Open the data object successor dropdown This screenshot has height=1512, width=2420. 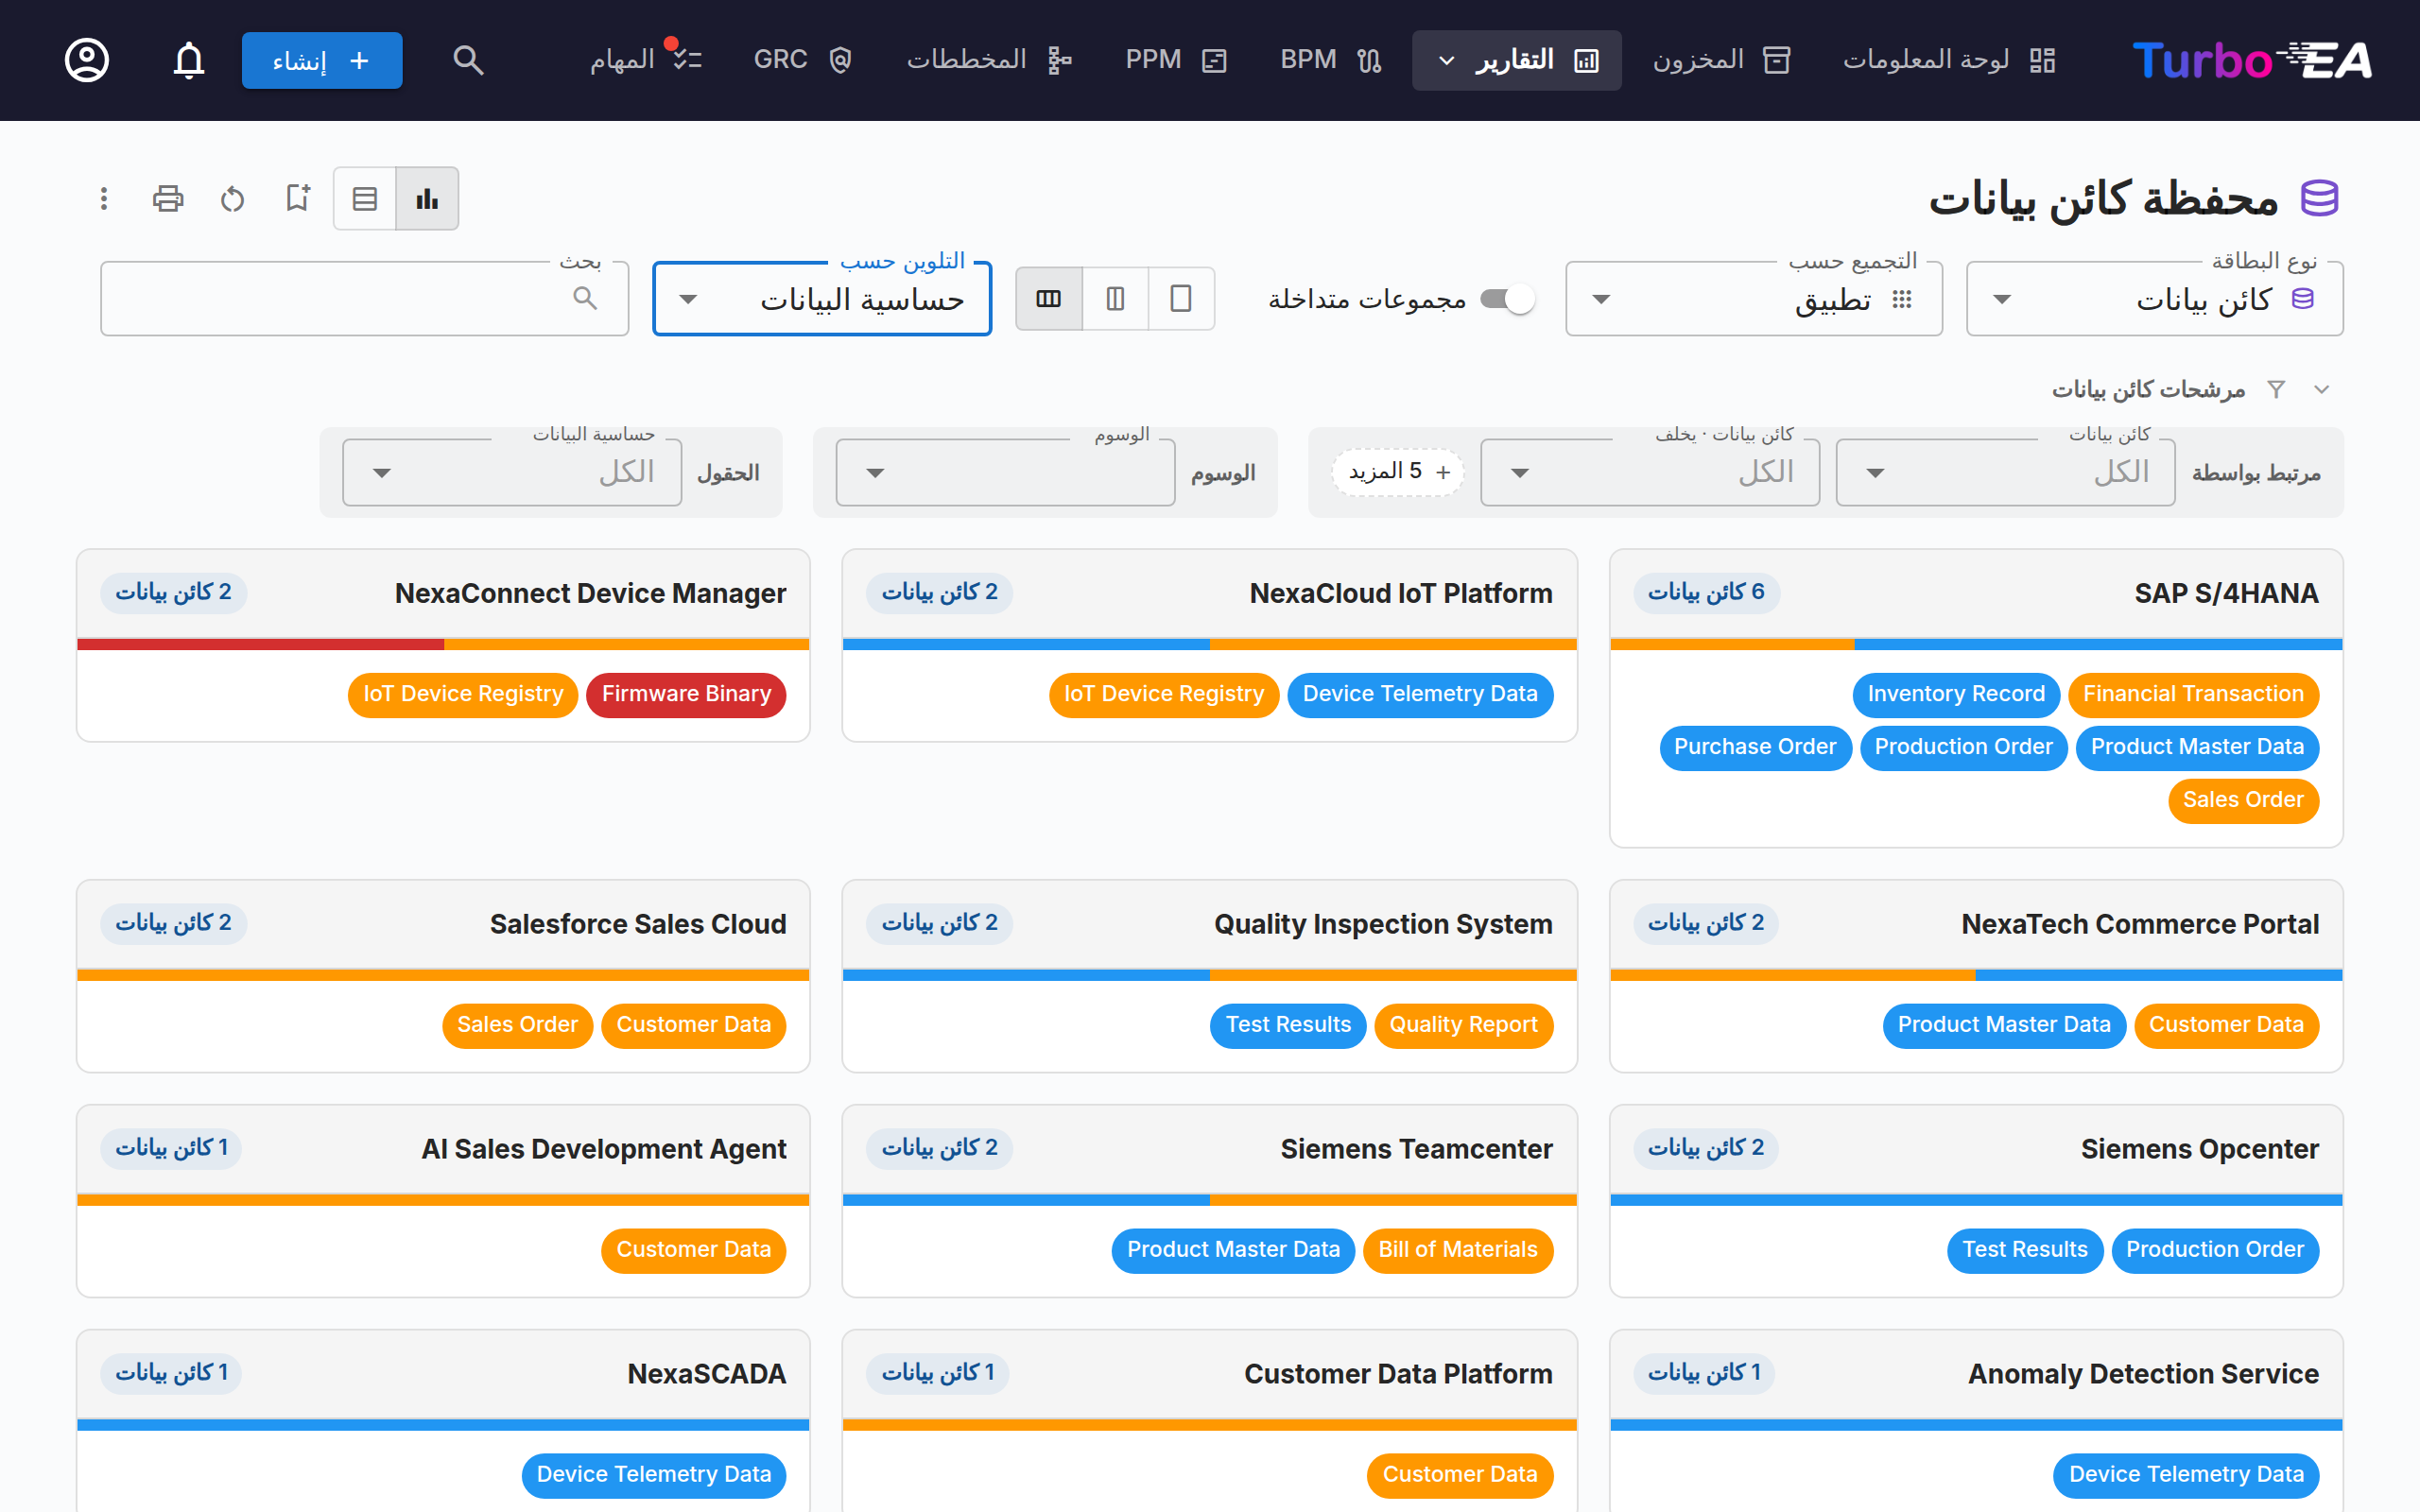coord(1650,472)
